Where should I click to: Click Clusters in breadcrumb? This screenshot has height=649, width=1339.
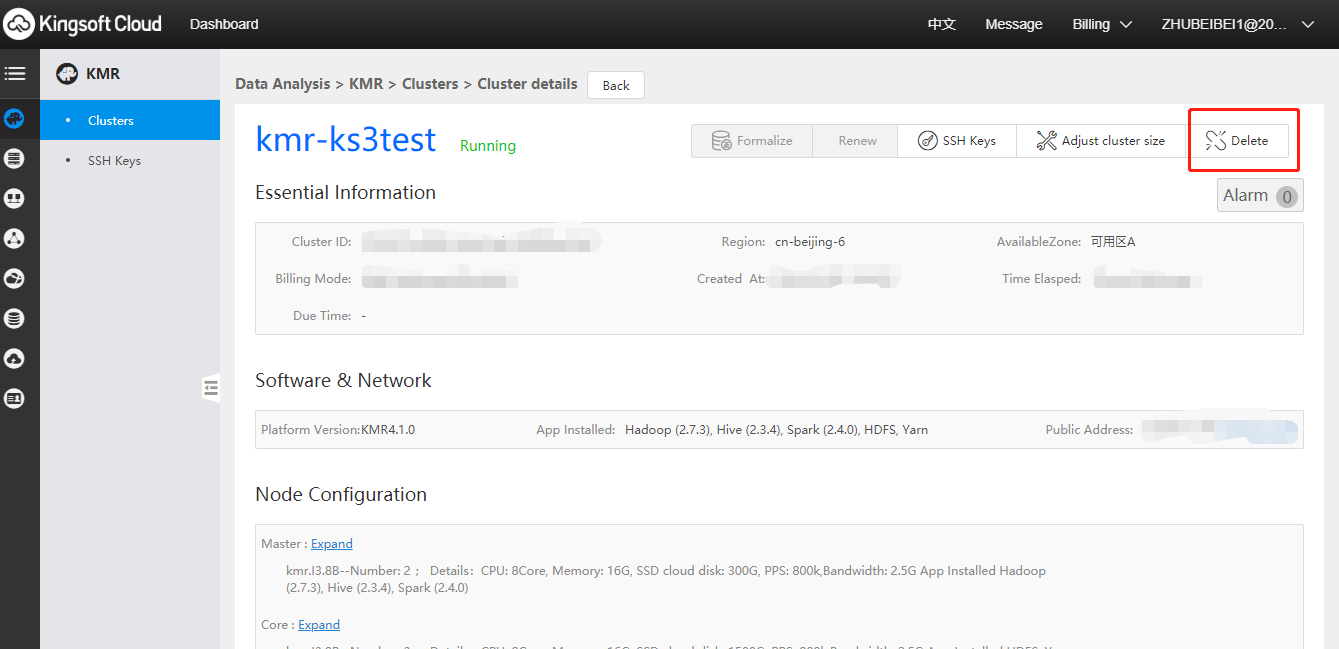point(430,84)
